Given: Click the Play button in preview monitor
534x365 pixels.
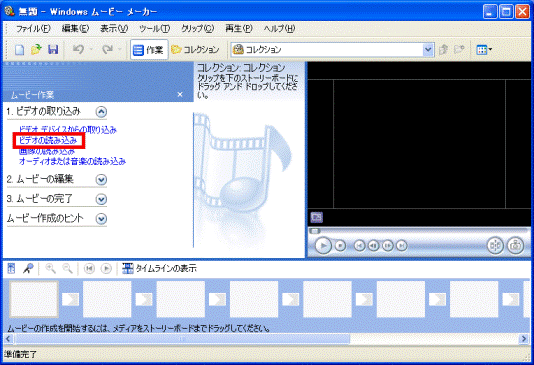Looking at the screenshot, I should 323,245.
